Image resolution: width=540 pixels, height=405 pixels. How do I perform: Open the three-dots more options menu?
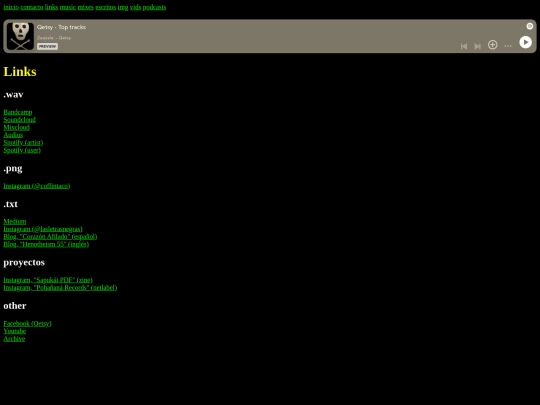[508, 46]
